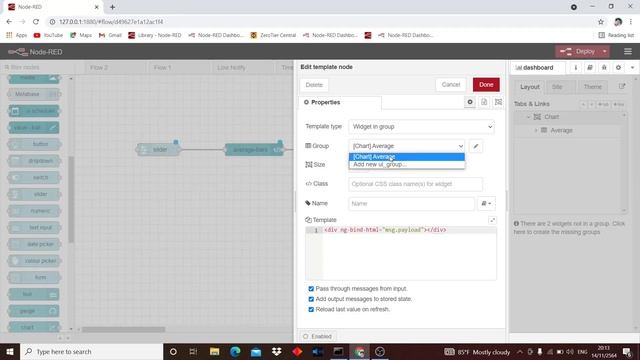Open the Node-RED hamburger menu
The height and width of the screenshot is (360, 640).
(627, 51)
